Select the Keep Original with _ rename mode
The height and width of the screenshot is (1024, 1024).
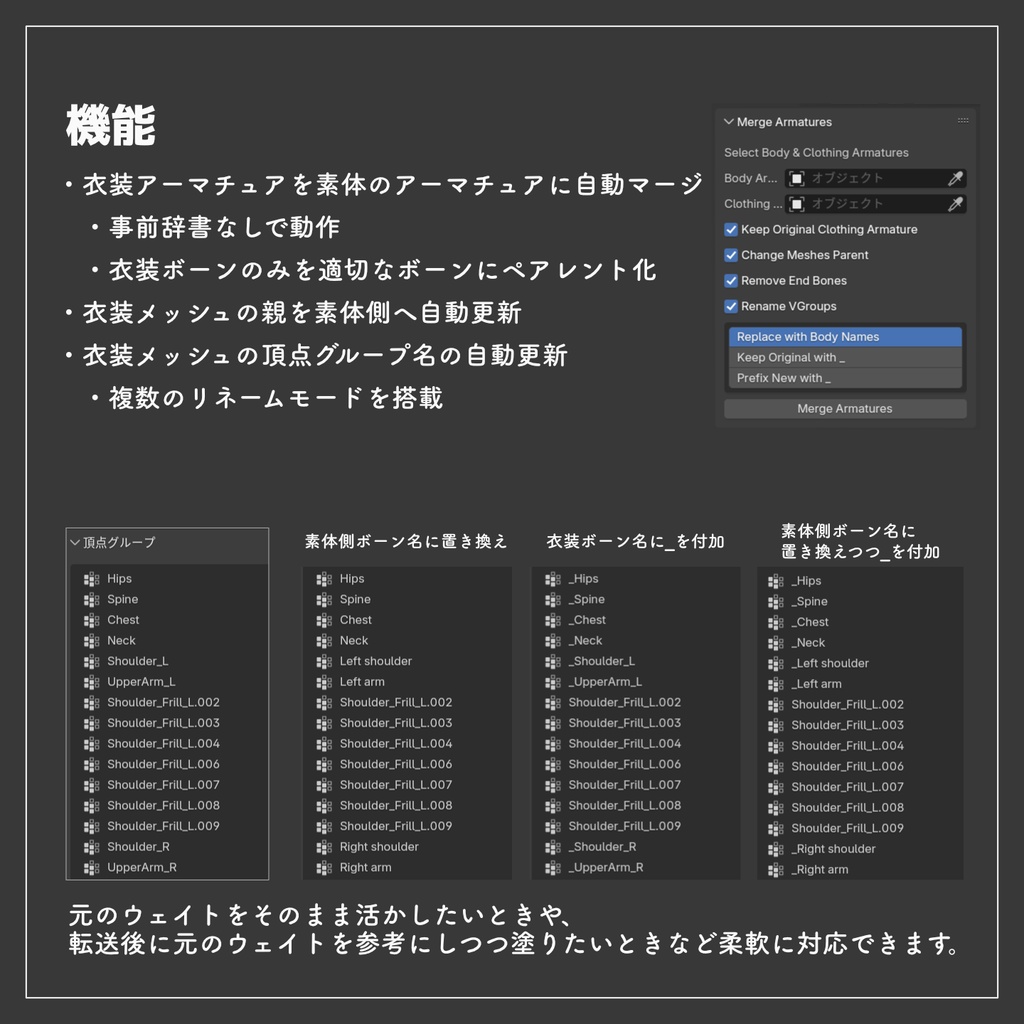point(845,356)
